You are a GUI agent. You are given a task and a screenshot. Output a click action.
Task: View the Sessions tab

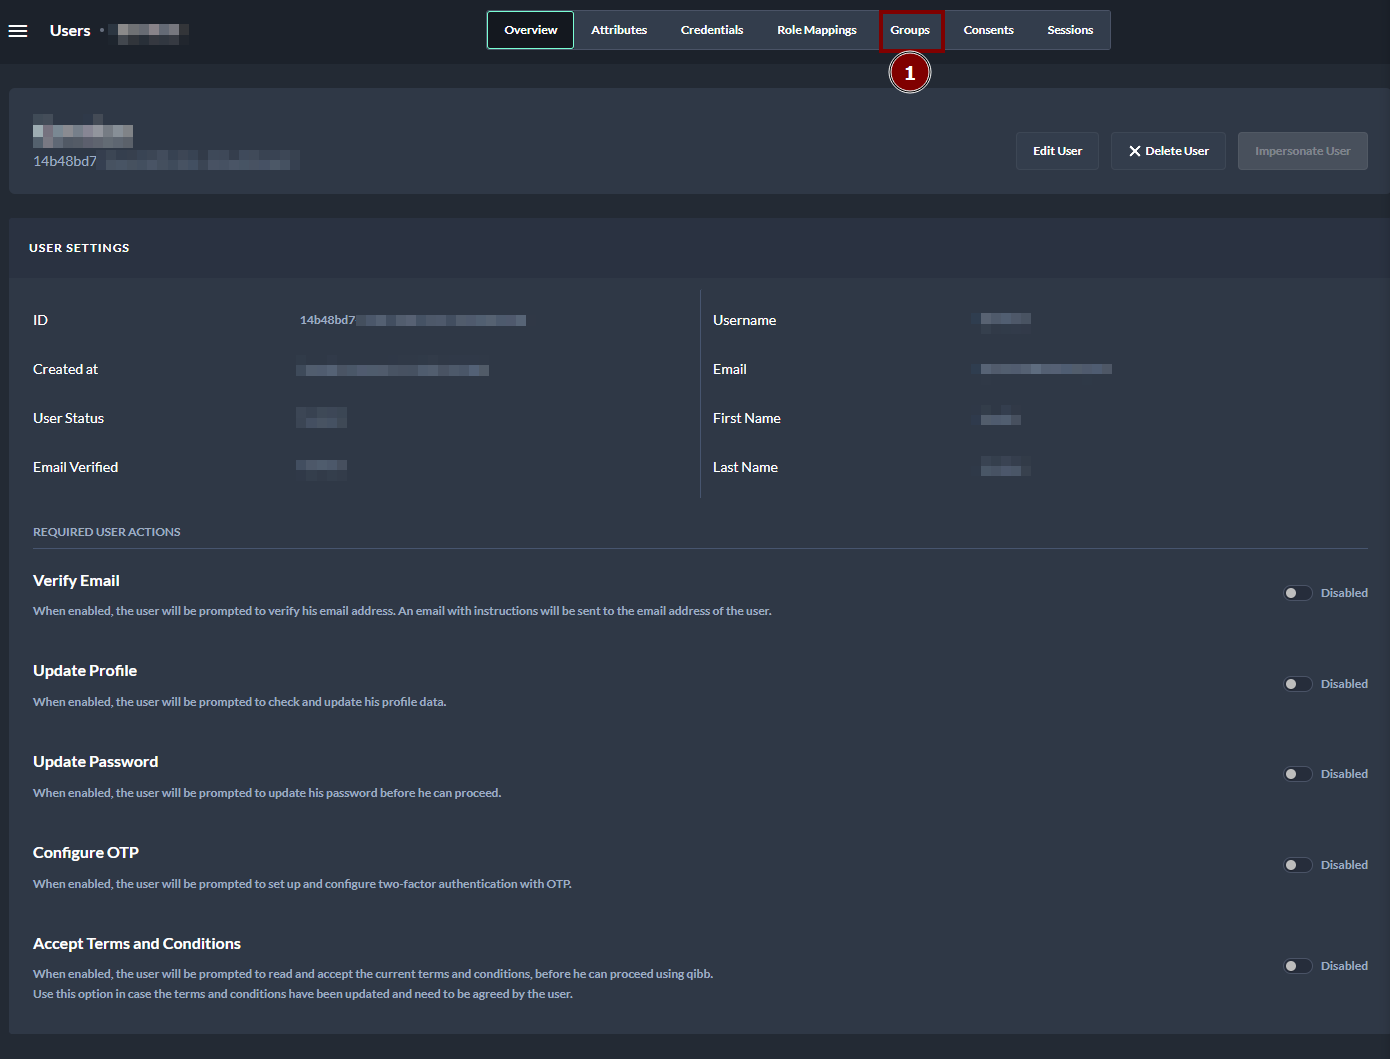(x=1069, y=30)
